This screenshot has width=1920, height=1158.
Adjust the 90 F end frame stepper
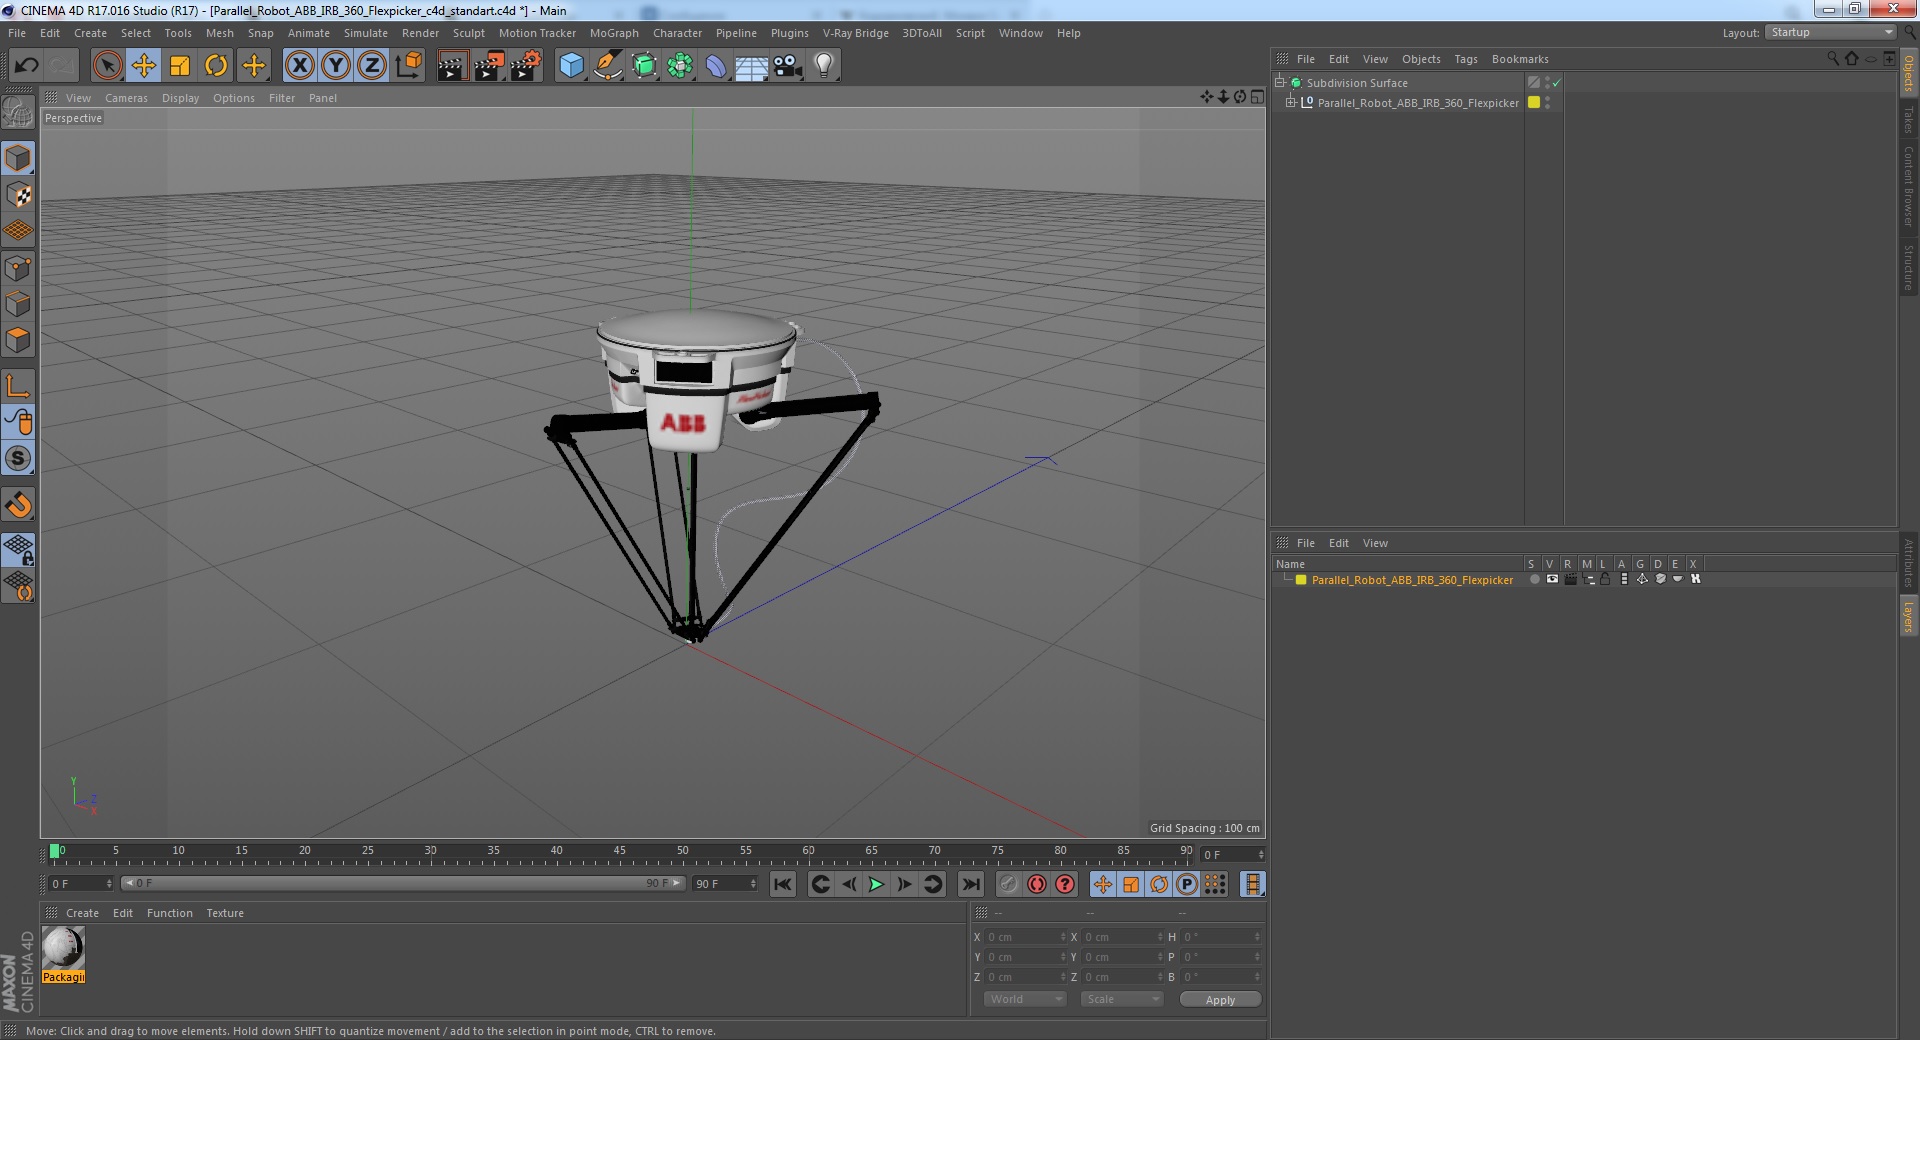753,884
